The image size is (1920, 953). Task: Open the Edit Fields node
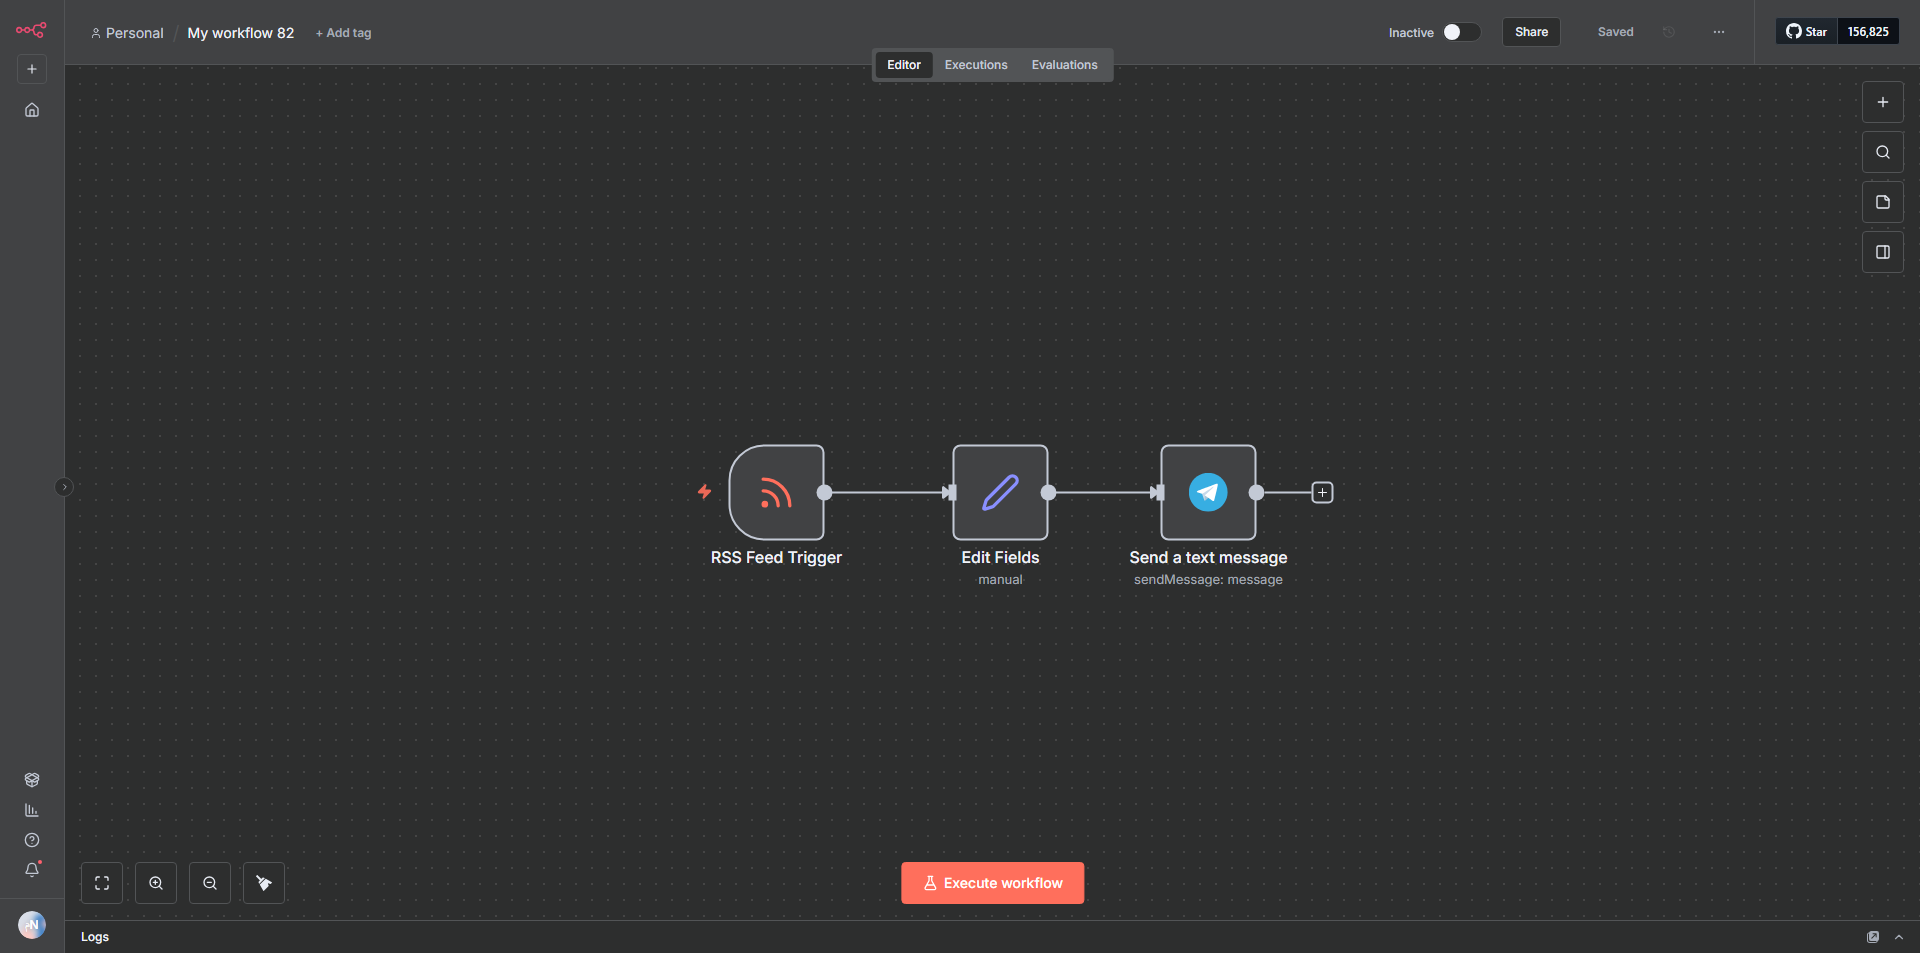pyautogui.click(x=1000, y=492)
